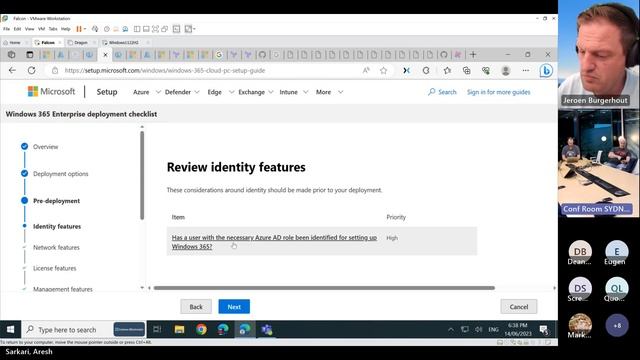Screen dimensions: 640x360
Task: Reload the page with the refresh icon
Action: click(x=31, y=70)
